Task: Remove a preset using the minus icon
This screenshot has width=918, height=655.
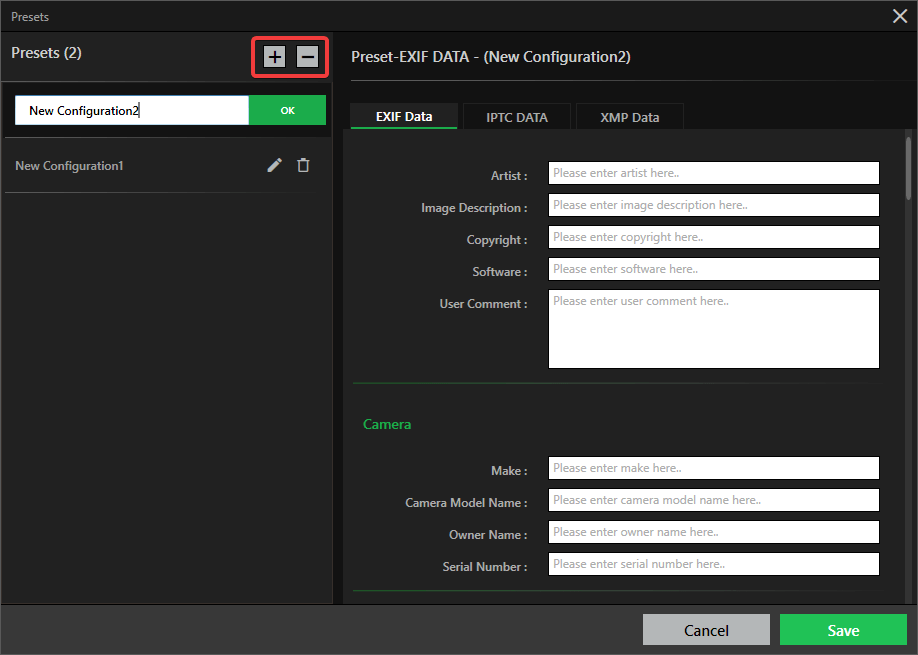Action: 305,57
